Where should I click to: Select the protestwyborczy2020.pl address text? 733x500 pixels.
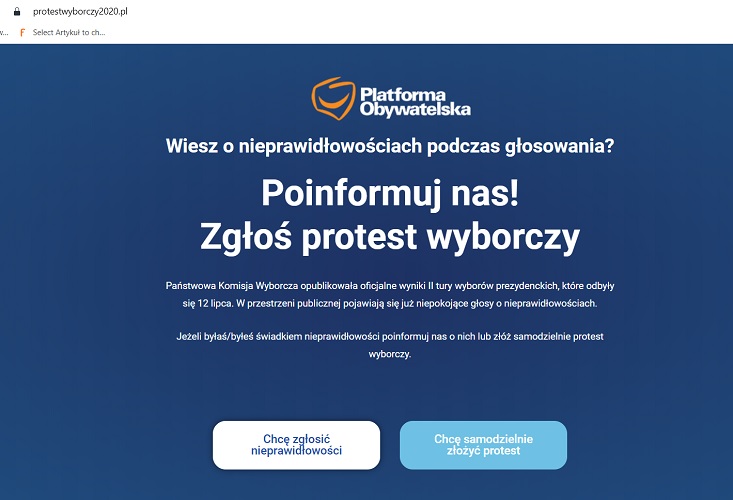click(80, 12)
